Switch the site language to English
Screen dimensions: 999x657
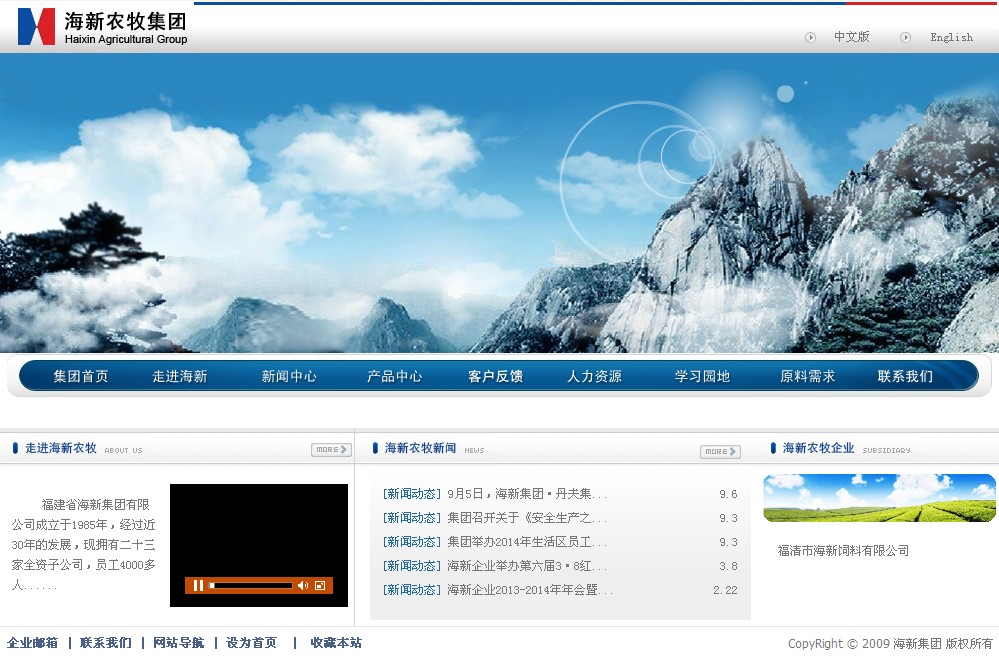tap(951, 37)
